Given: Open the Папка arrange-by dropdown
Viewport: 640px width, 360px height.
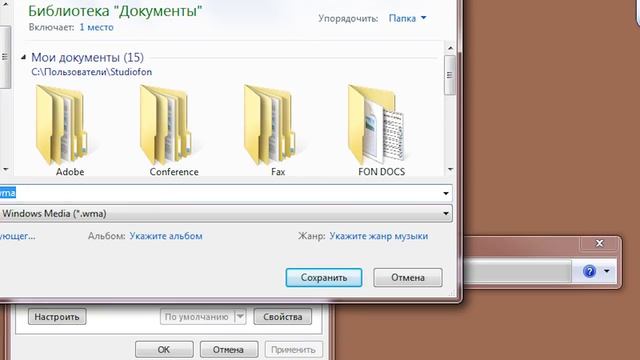Looking at the screenshot, I should click(x=407, y=18).
